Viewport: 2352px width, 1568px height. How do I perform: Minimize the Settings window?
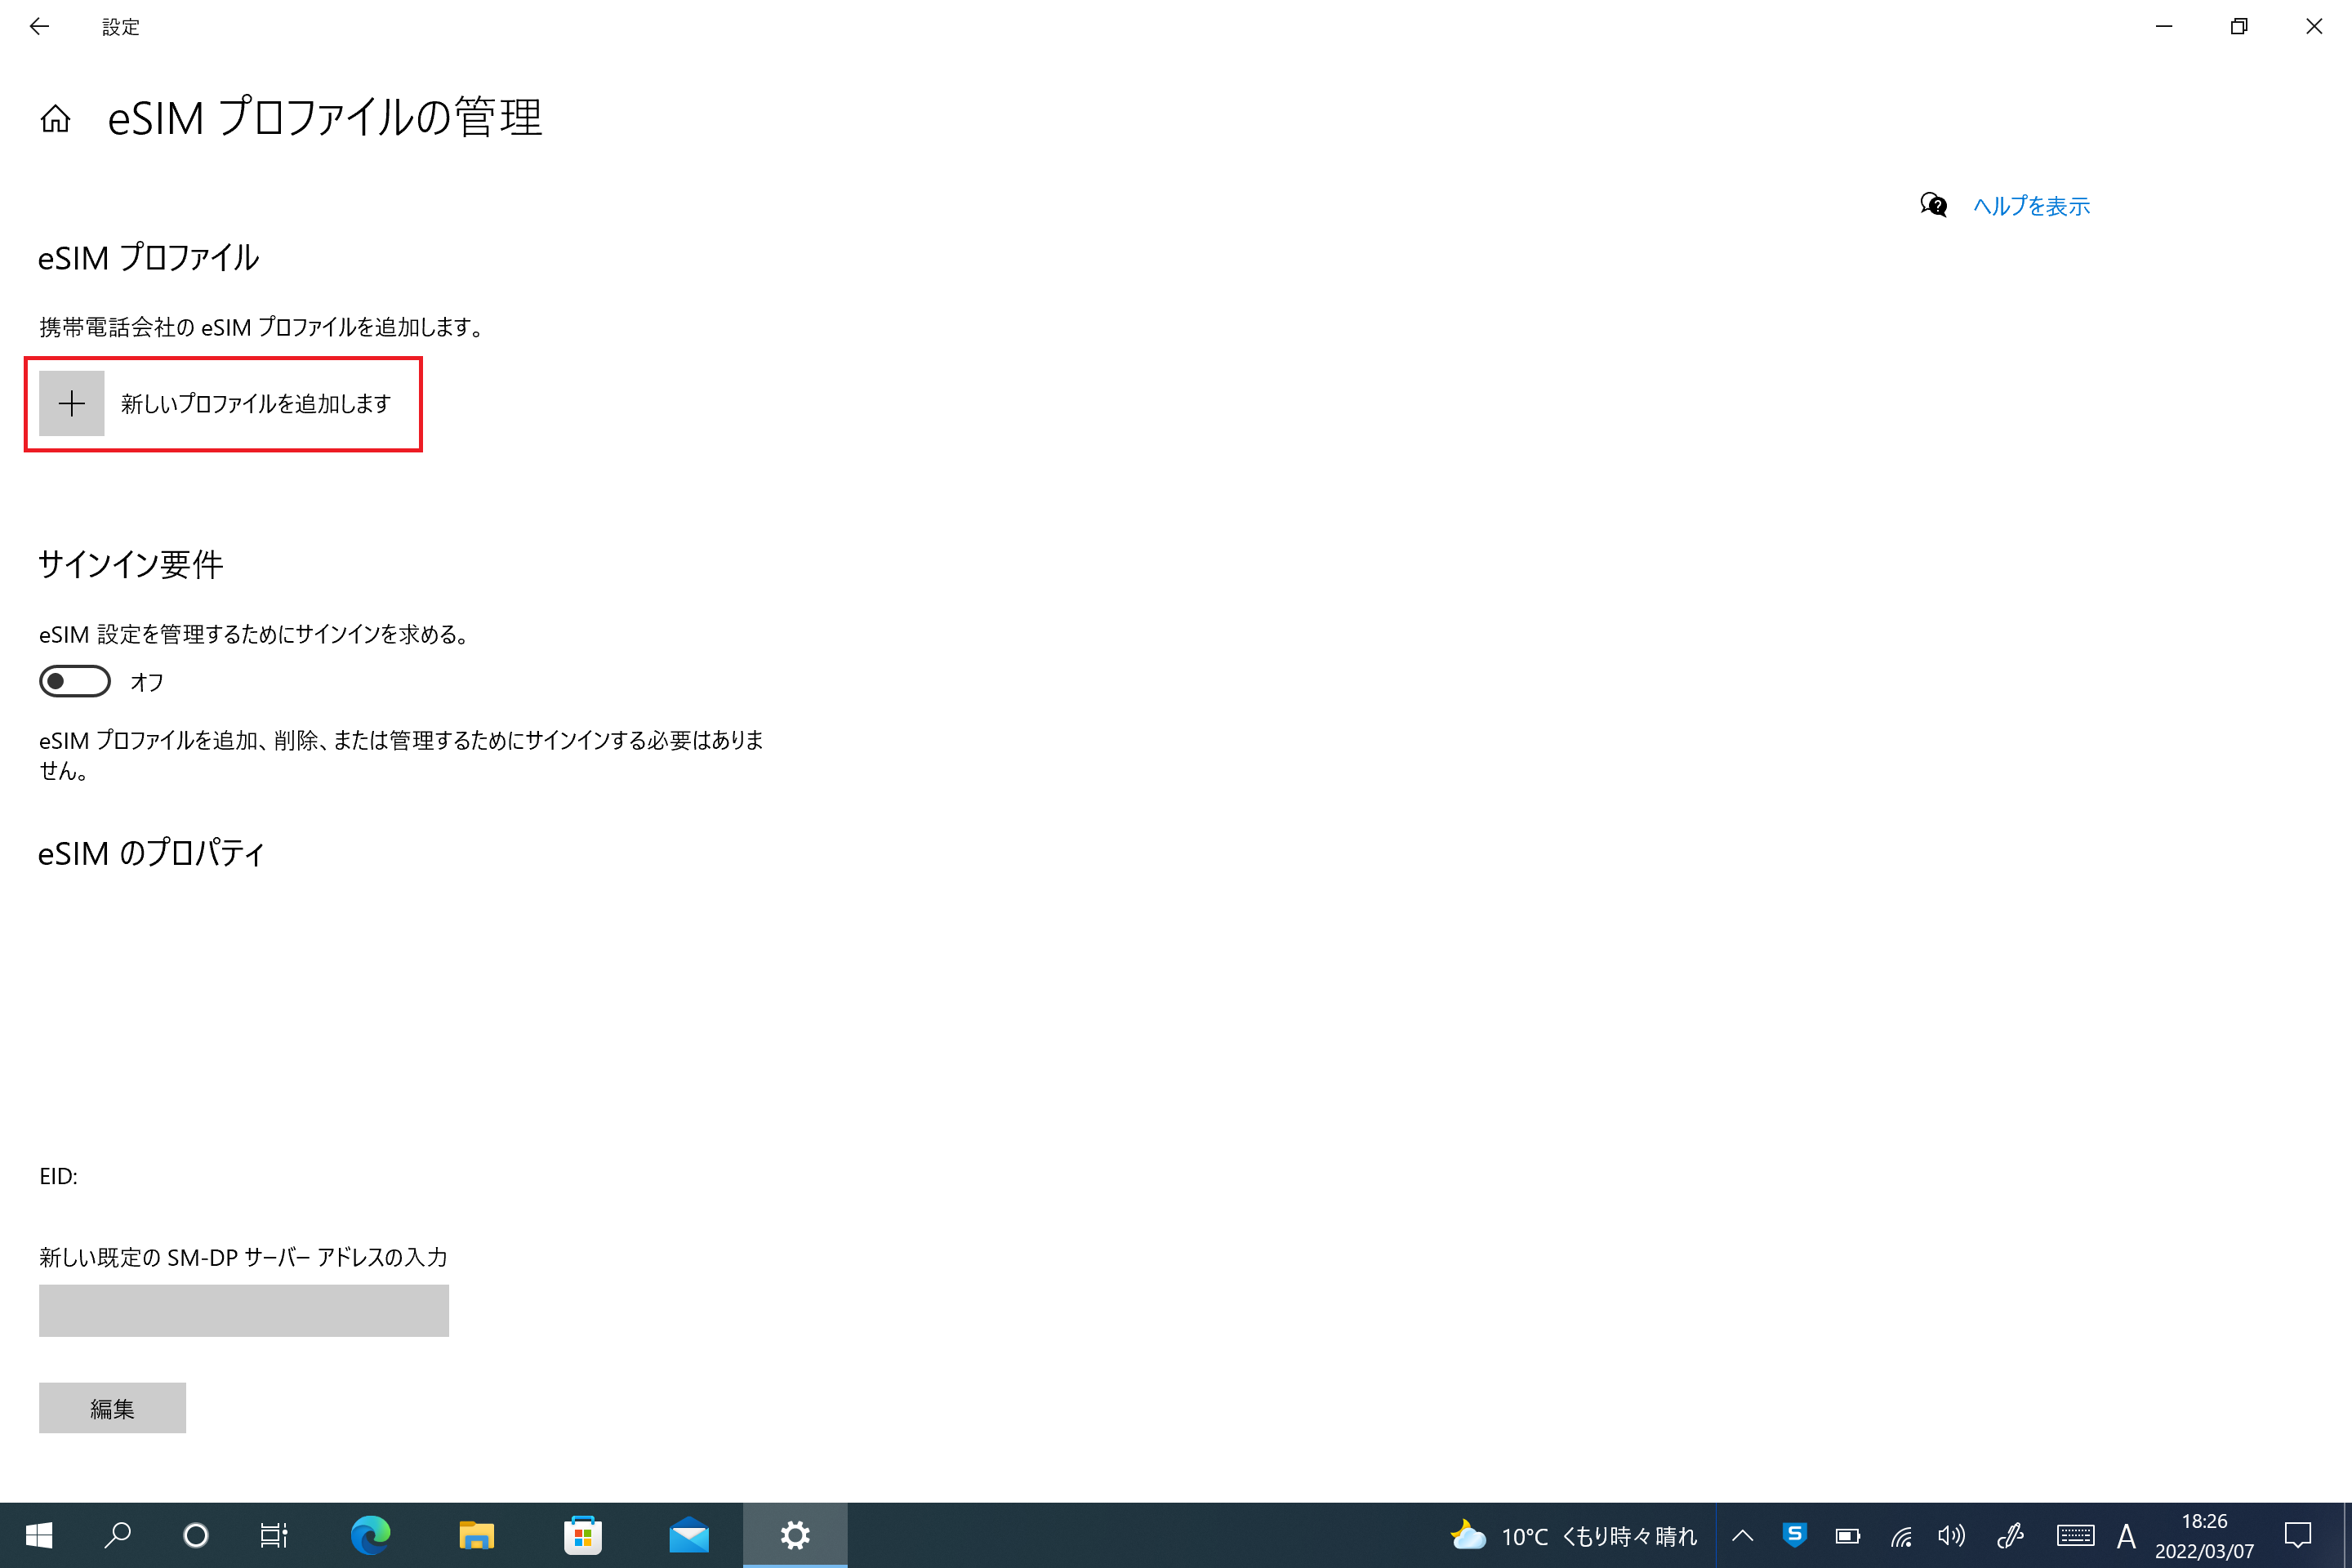(x=2164, y=27)
